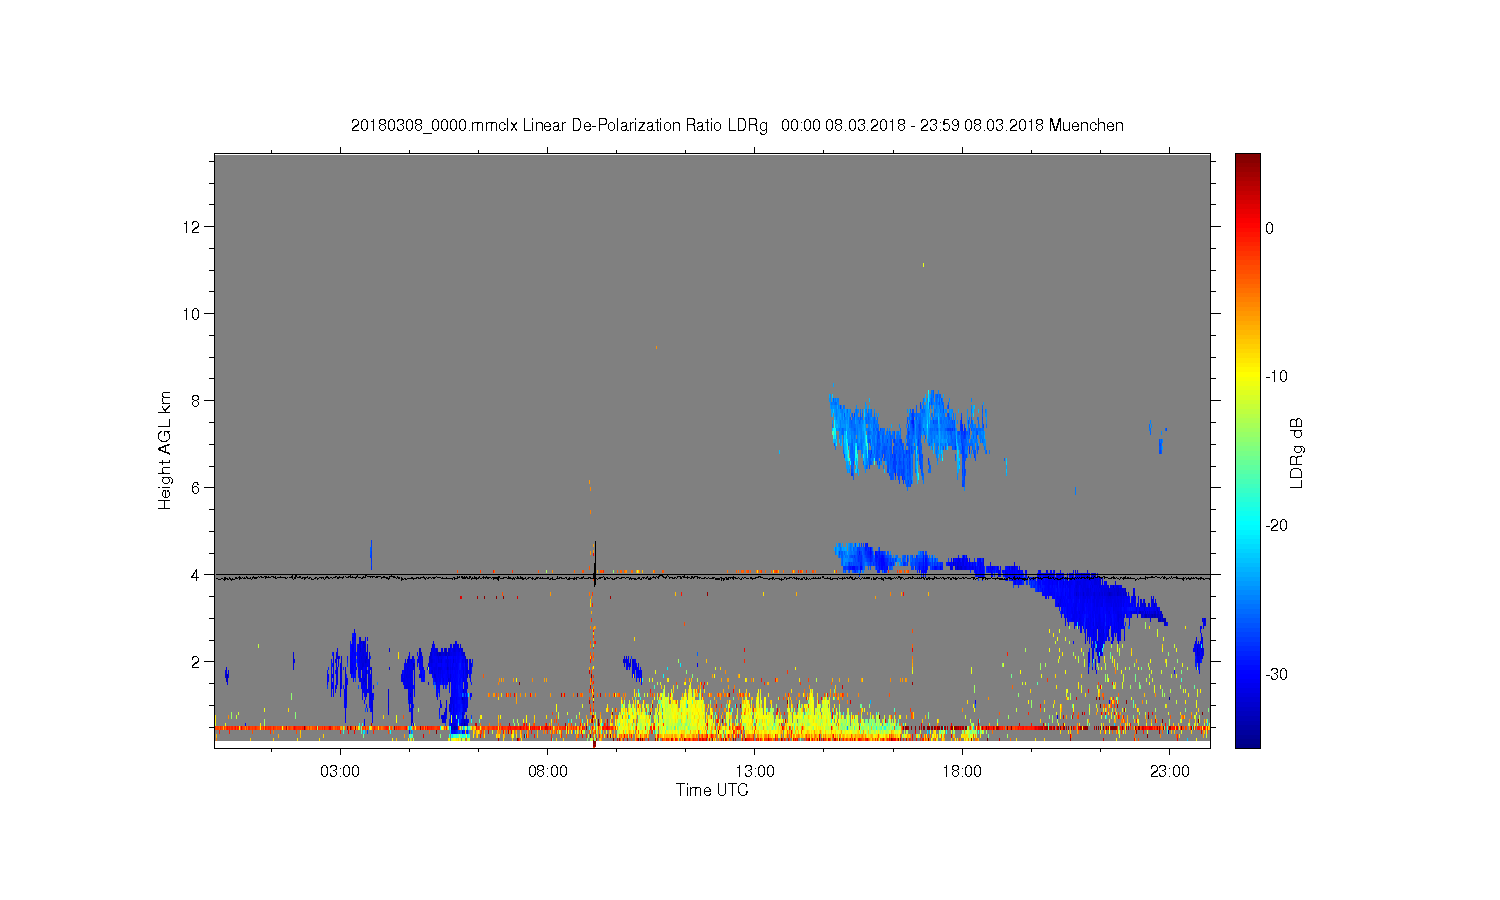Select the Time UTC axis label
This screenshot has height=900, width=1500.
pos(712,790)
